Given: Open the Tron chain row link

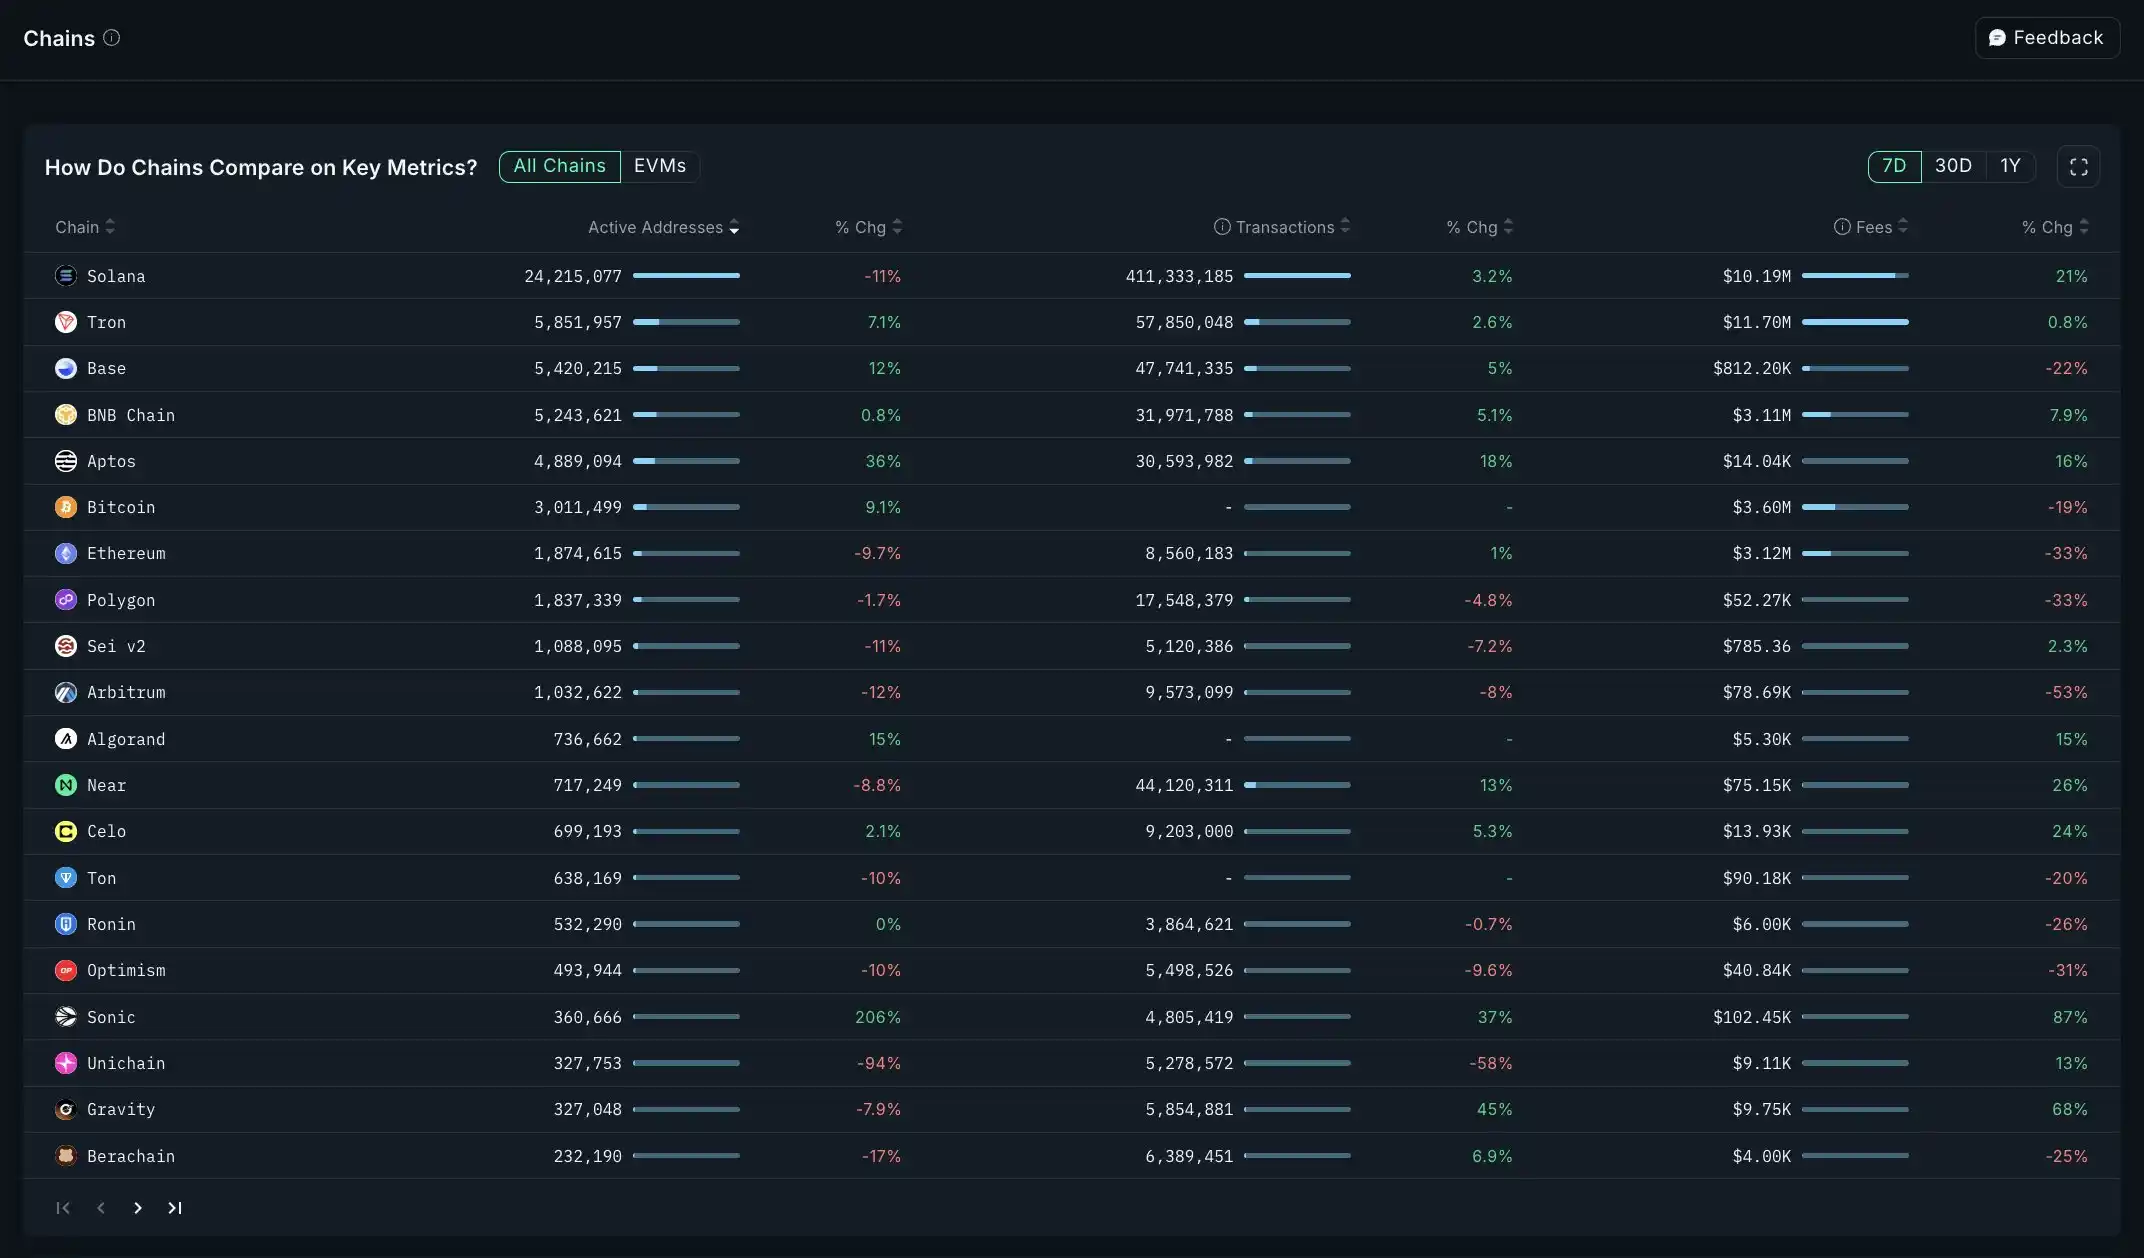Looking at the screenshot, I should (106, 322).
